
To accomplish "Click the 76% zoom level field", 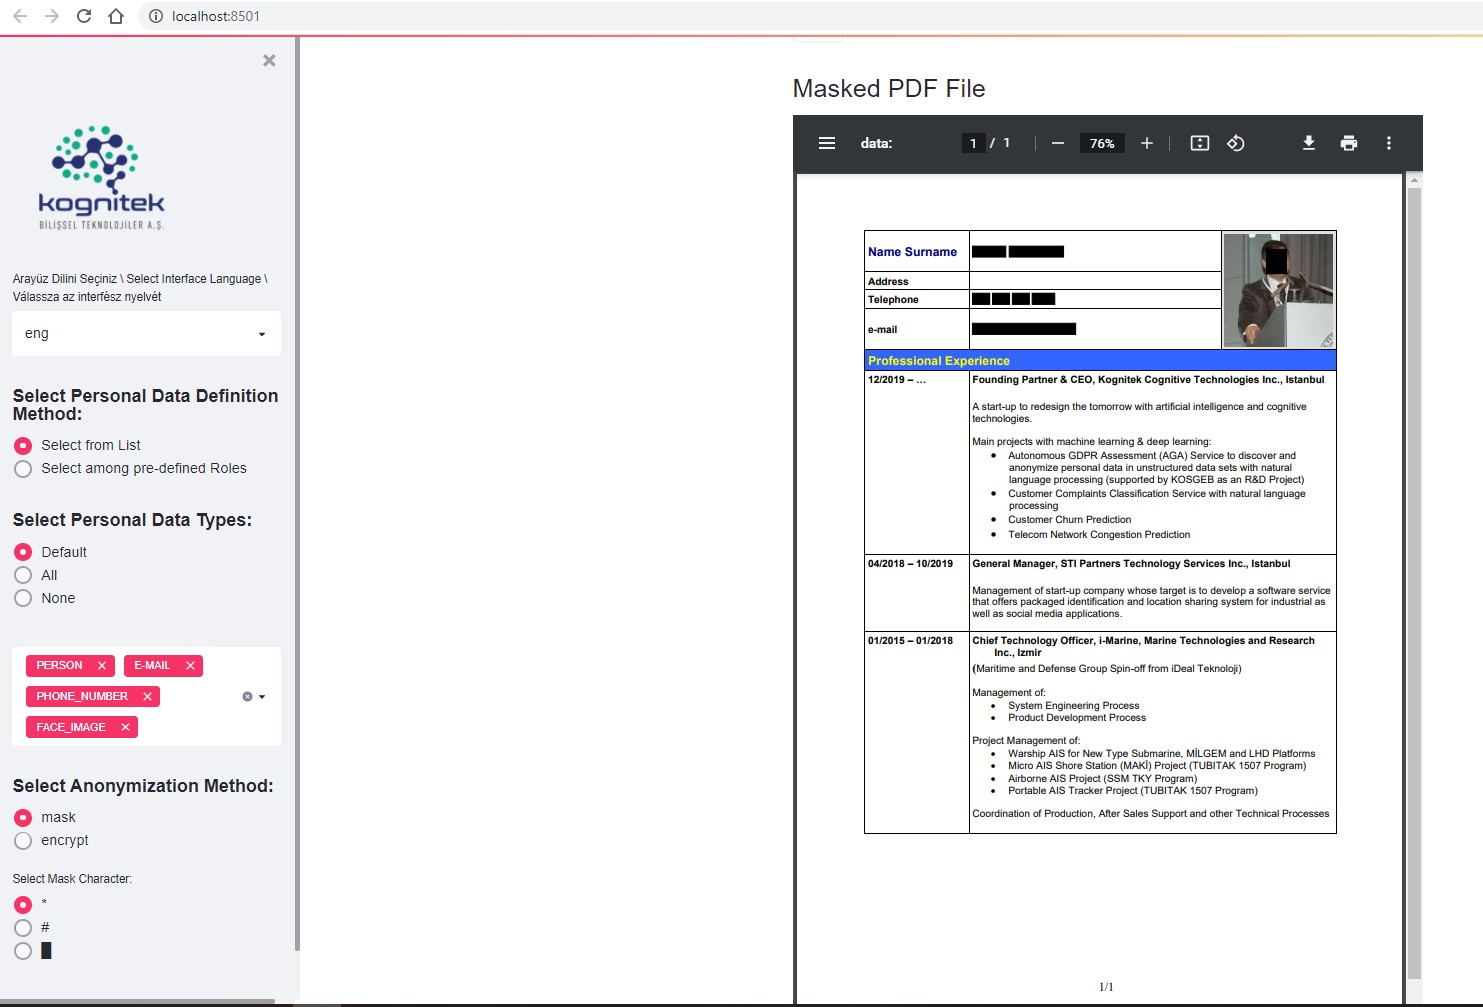I will [x=1102, y=143].
